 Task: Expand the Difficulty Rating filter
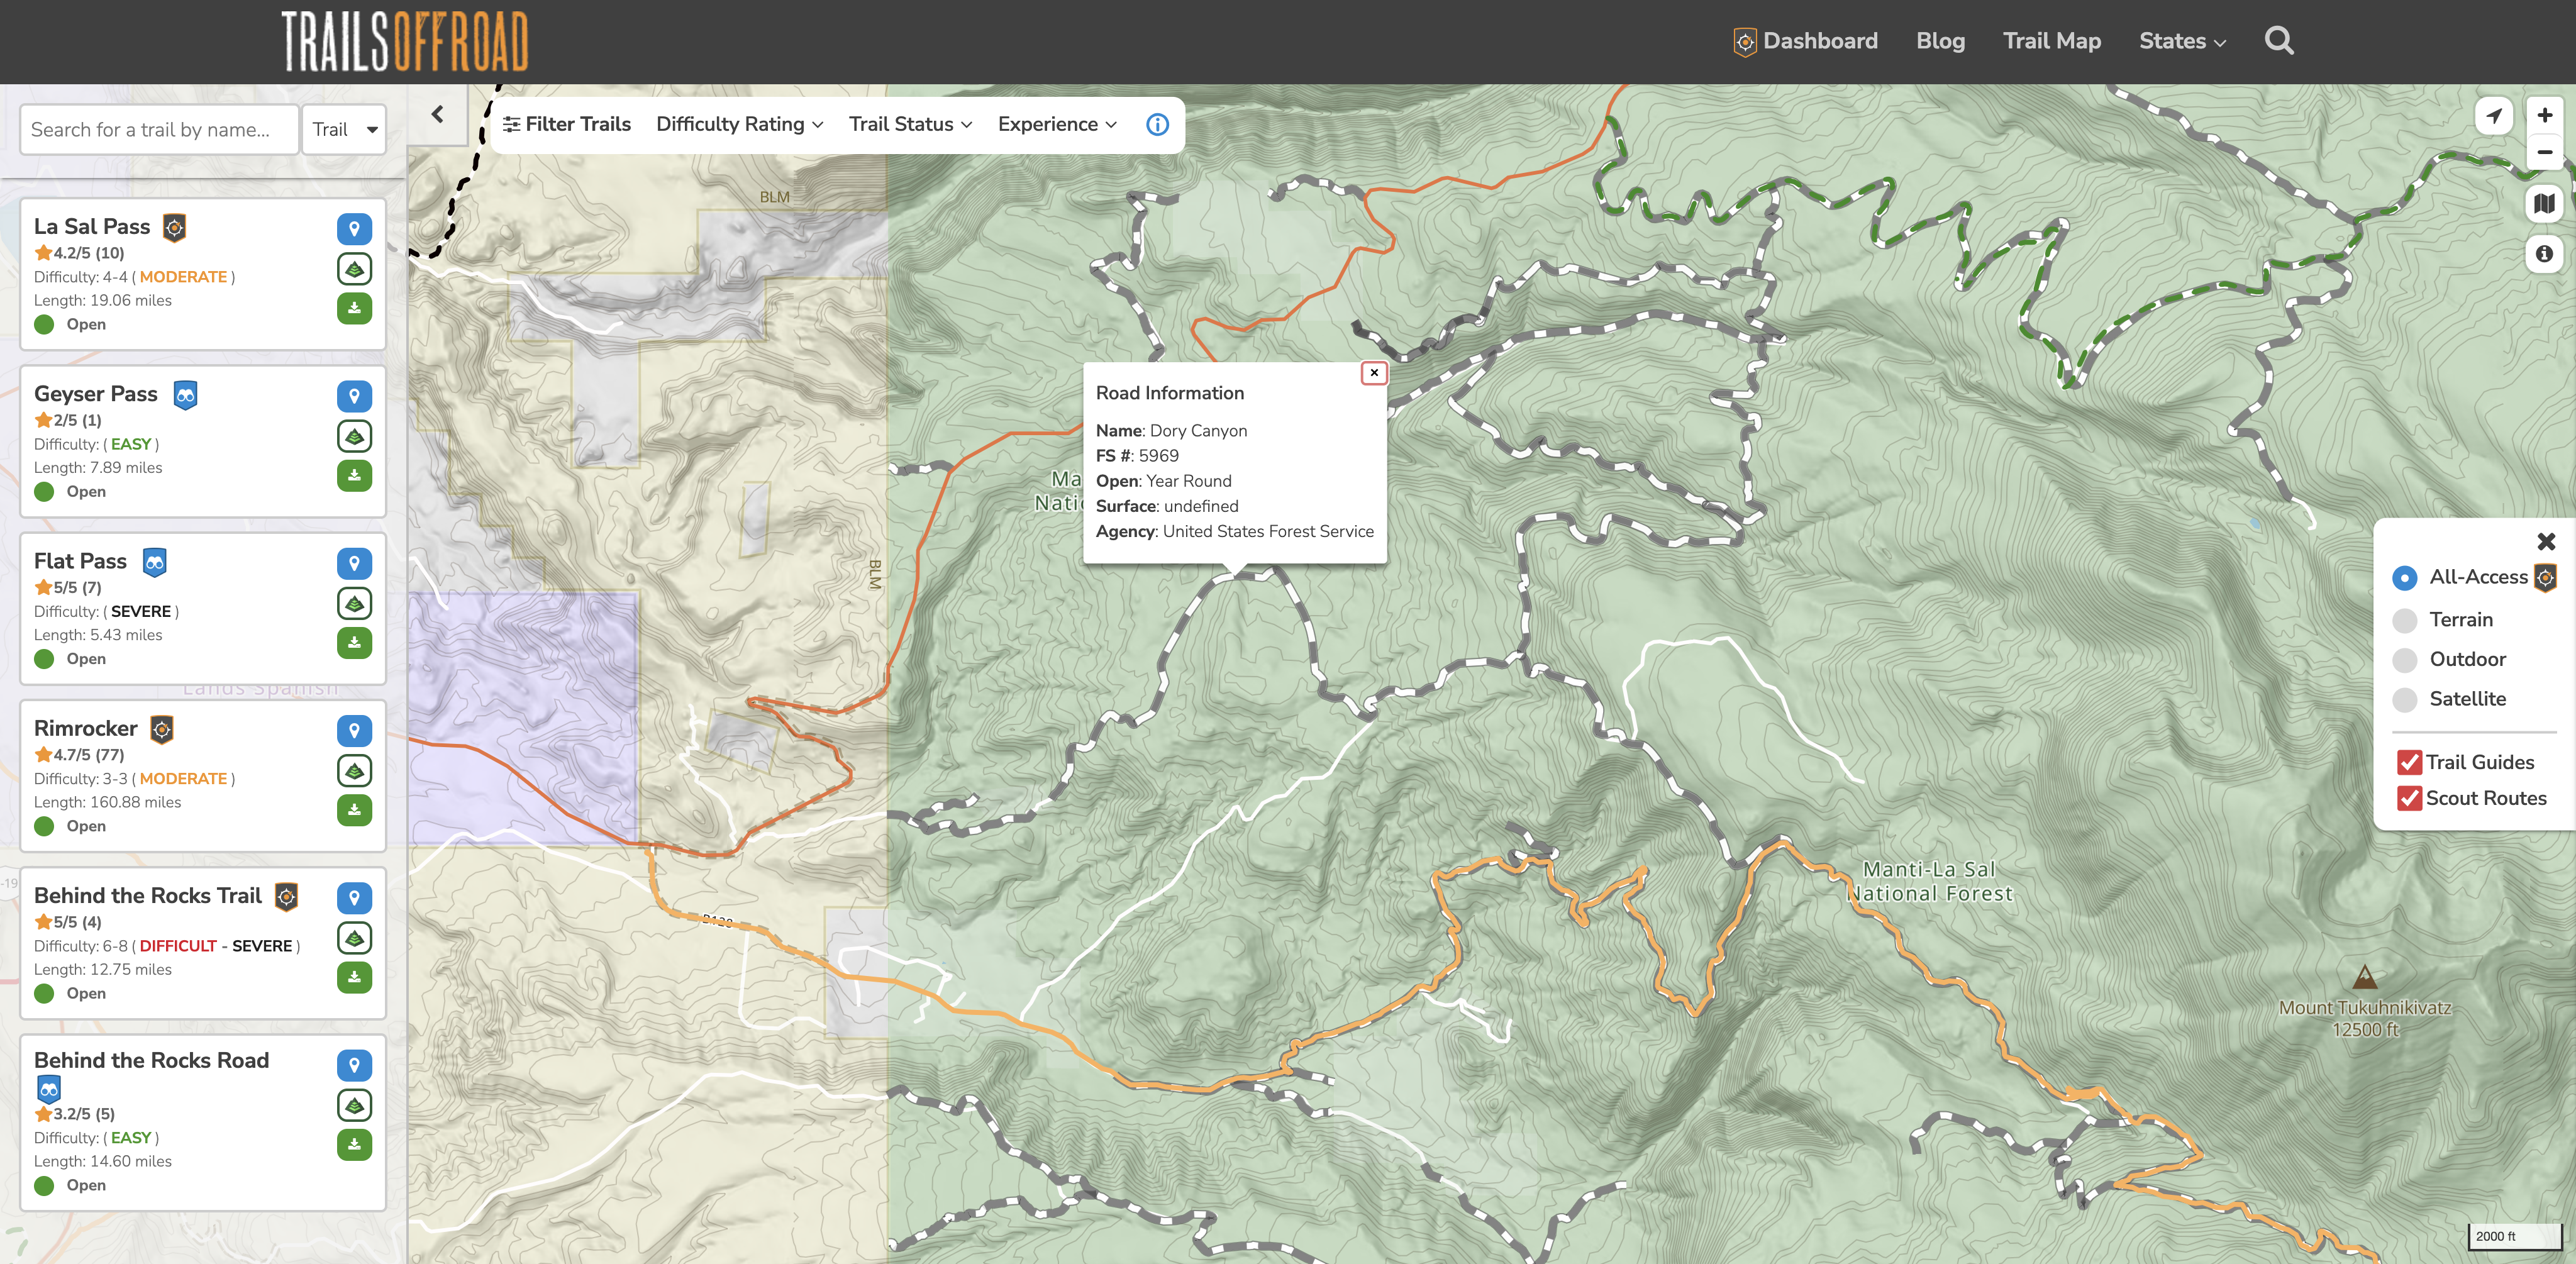pyautogui.click(x=739, y=124)
